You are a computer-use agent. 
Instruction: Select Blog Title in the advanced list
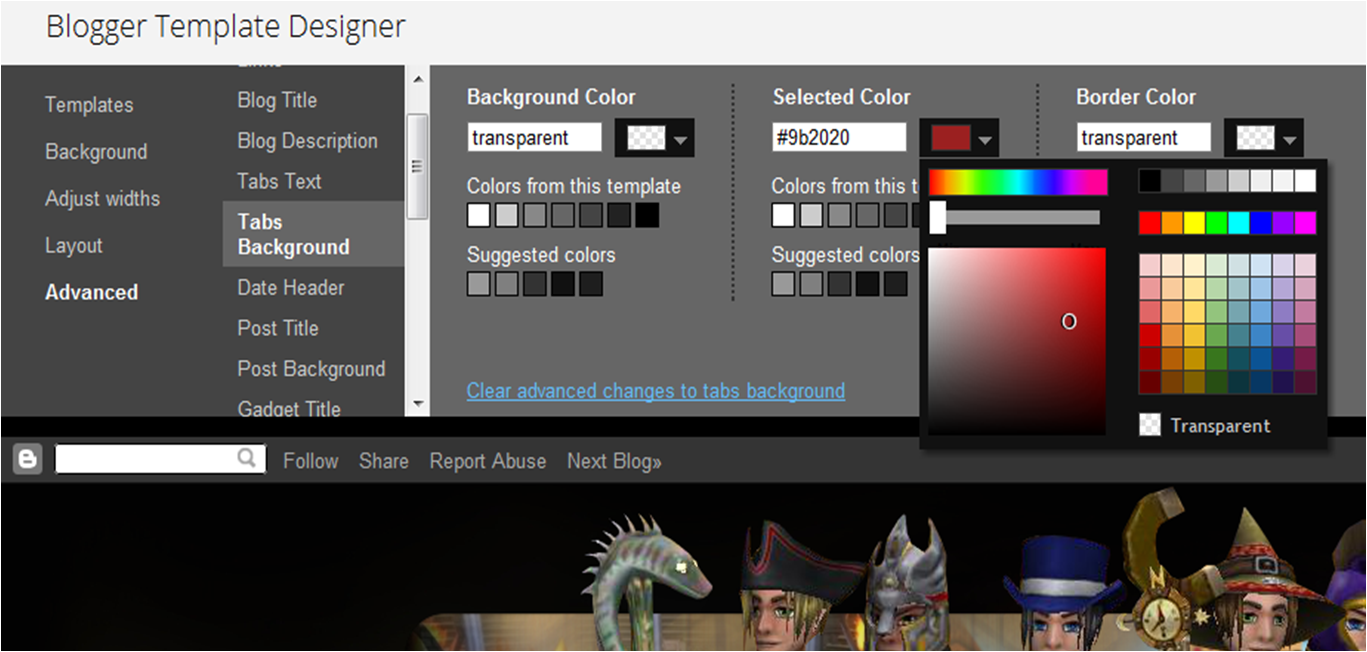[277, 101]
